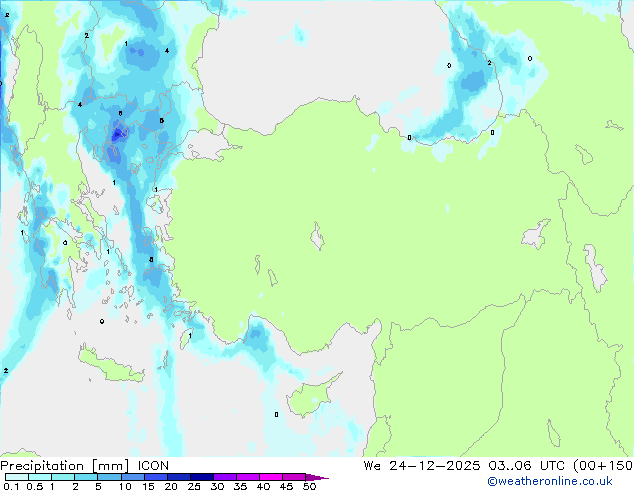Viewport: 634px width, 490px height.
Task: Click the 30–35 mm purple legend swatch
Action: point(225,477)
